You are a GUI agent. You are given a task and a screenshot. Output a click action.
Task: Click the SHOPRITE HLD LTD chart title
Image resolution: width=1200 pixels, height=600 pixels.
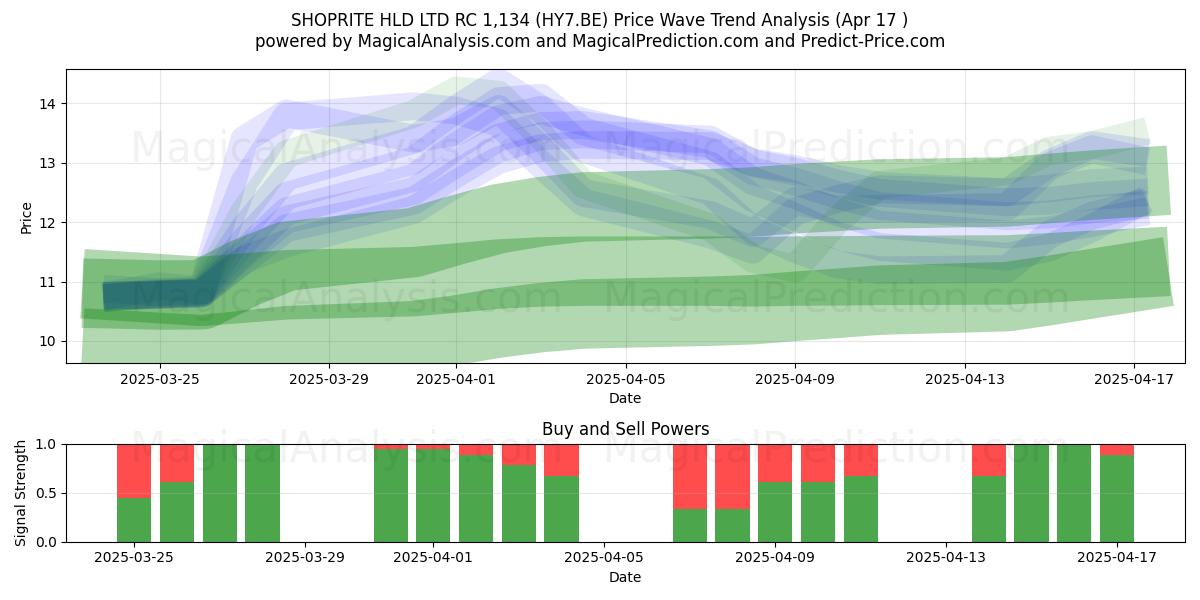click(x=600, y=20)
